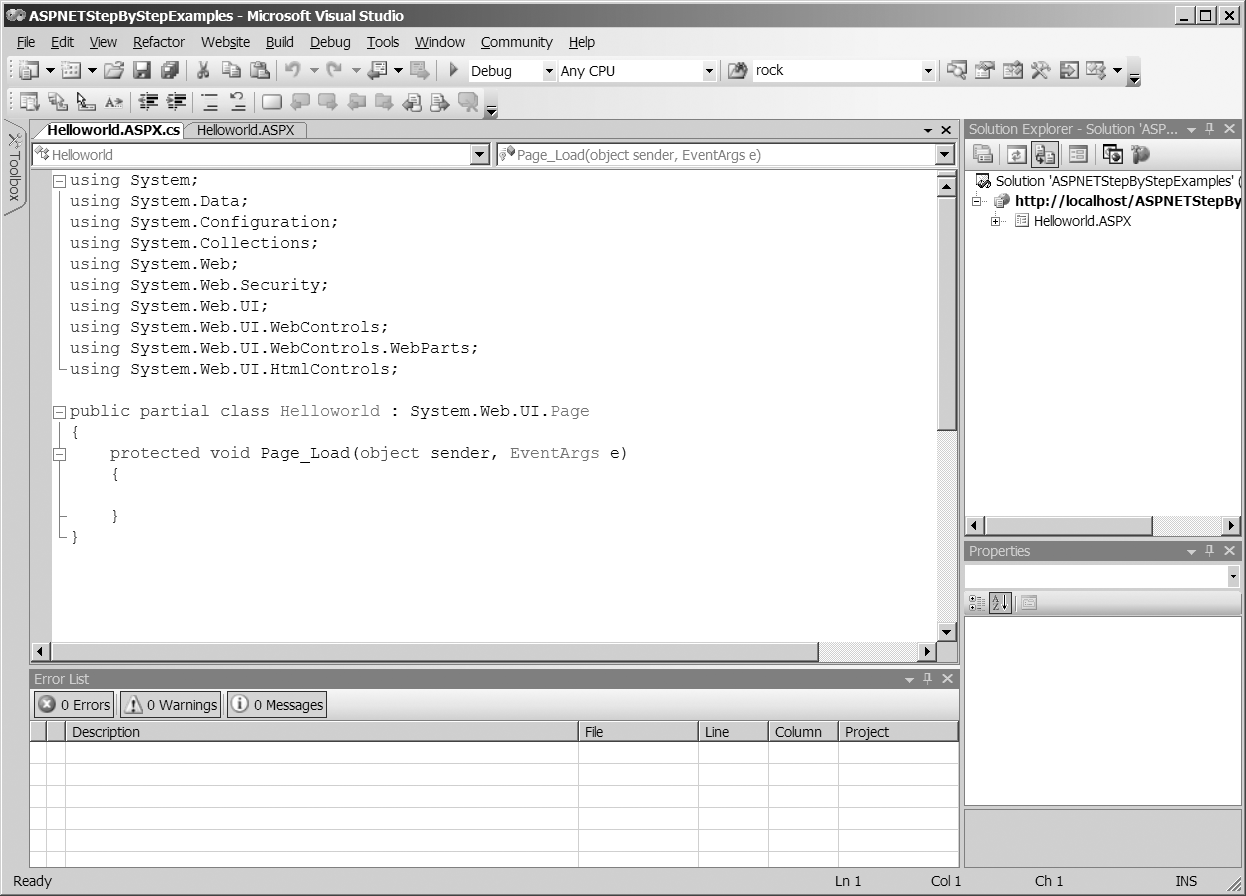This screenshot has height=896, width=1246.
Task: Click the Refresh icon in Solution Explorer
Action: point(1017,154)
